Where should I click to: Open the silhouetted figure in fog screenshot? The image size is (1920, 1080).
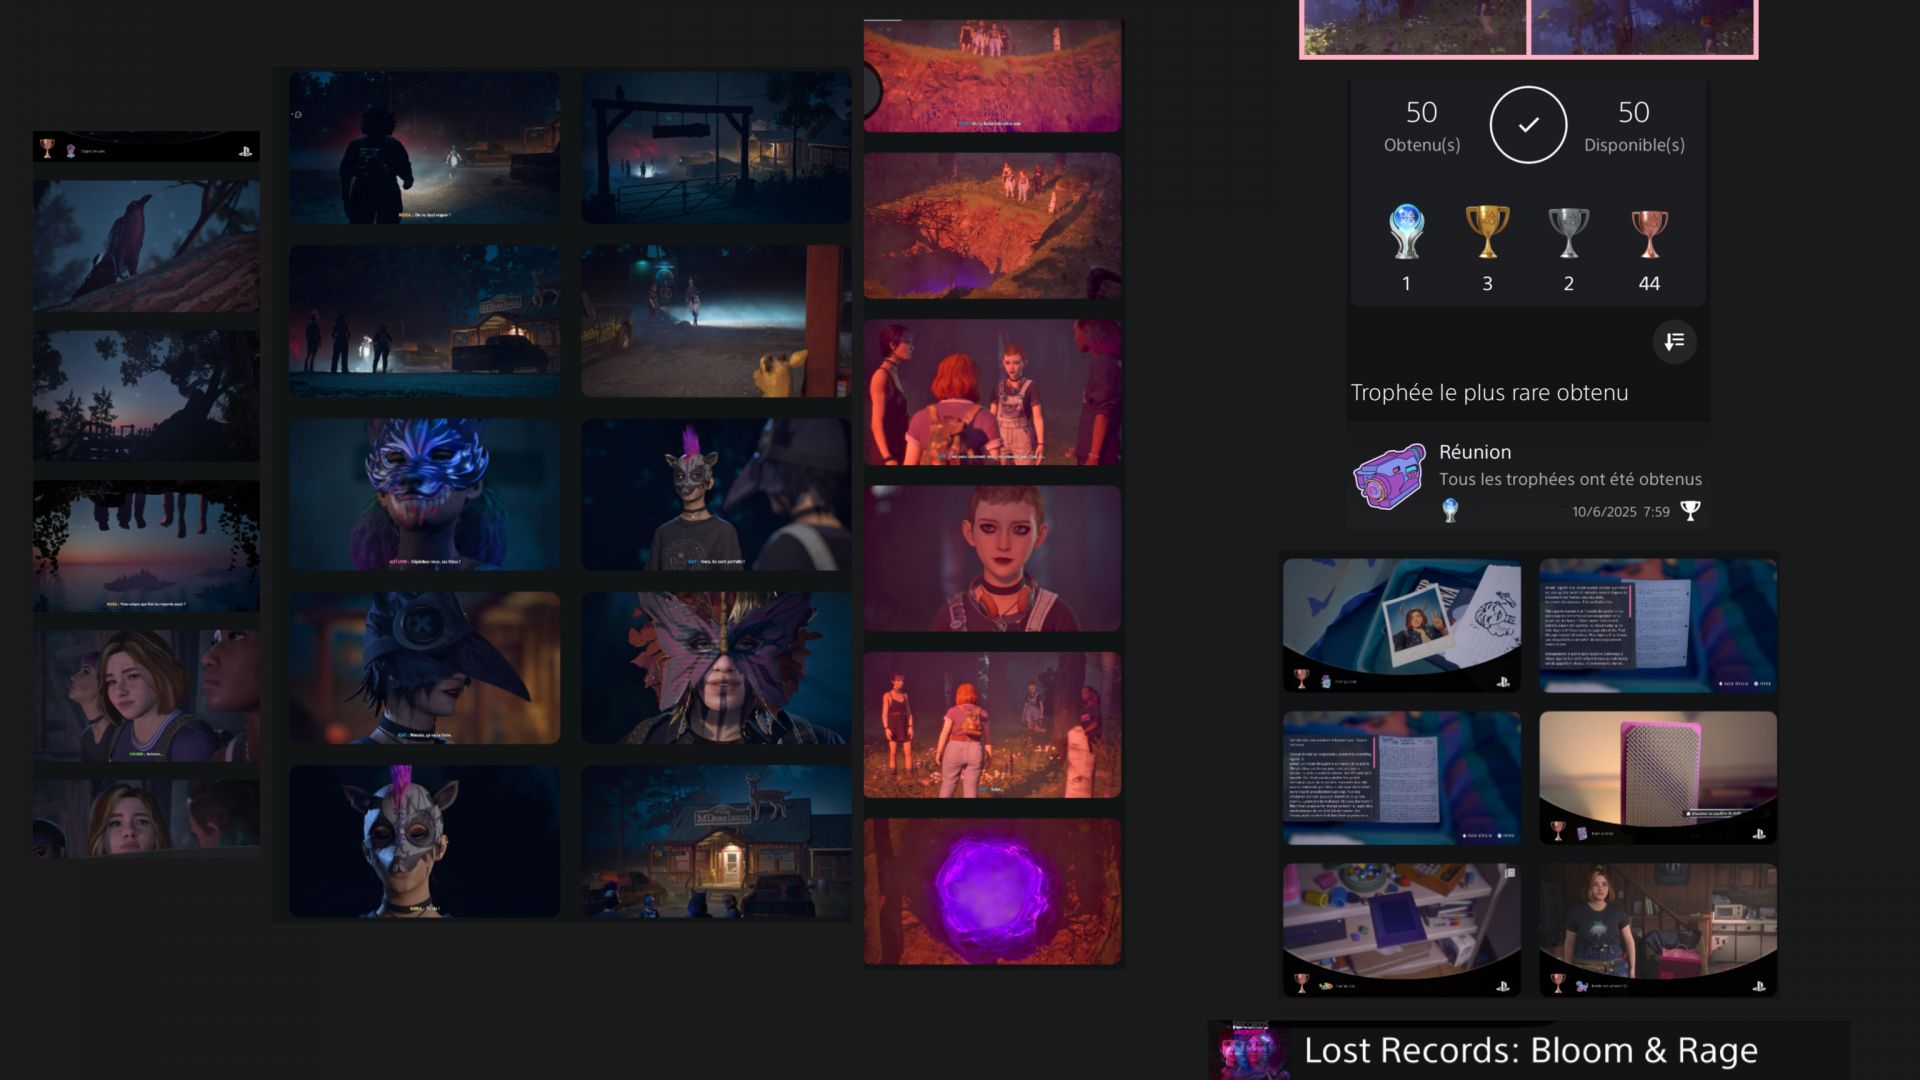click(x=425, y=147)
